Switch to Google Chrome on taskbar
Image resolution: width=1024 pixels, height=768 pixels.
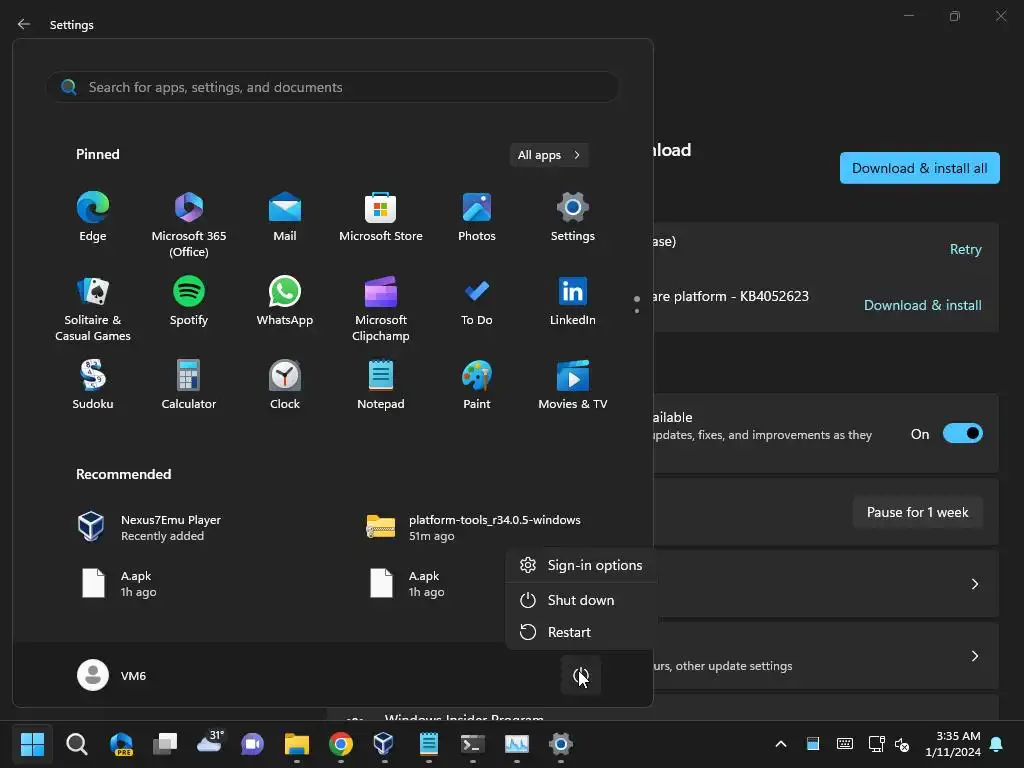click(341, 743)
